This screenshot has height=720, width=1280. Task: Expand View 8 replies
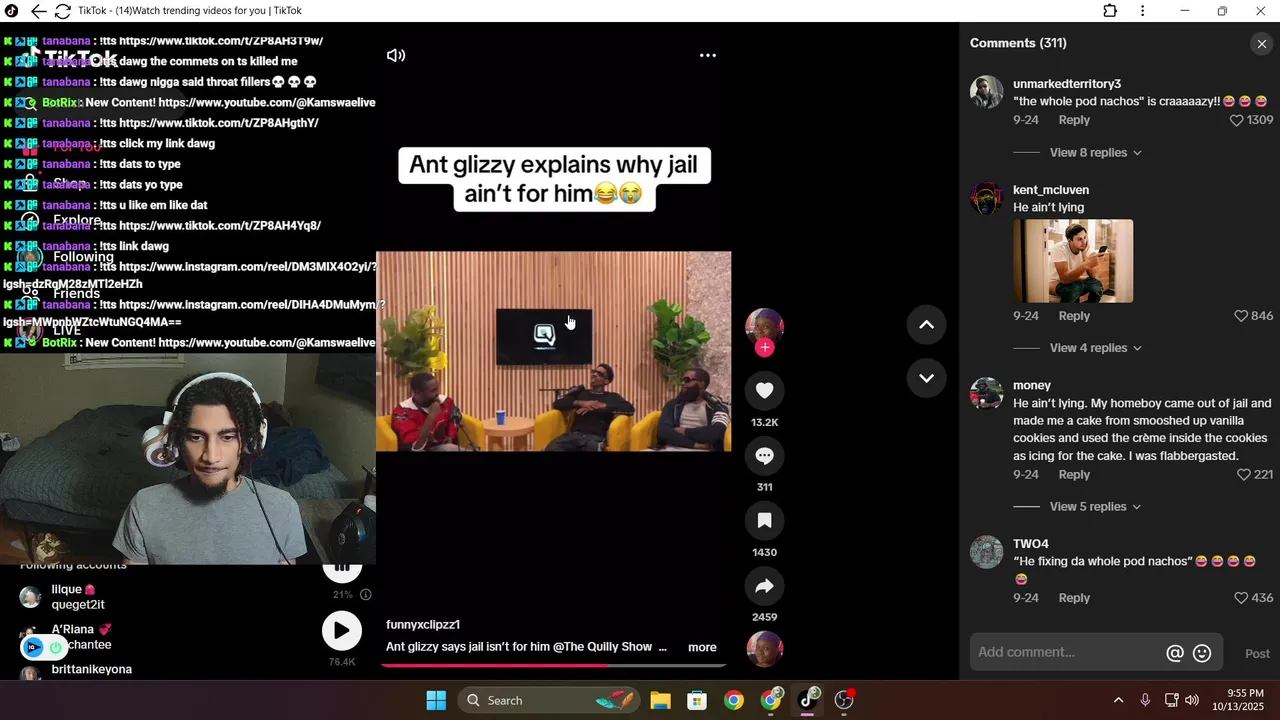pos(1096,153)
